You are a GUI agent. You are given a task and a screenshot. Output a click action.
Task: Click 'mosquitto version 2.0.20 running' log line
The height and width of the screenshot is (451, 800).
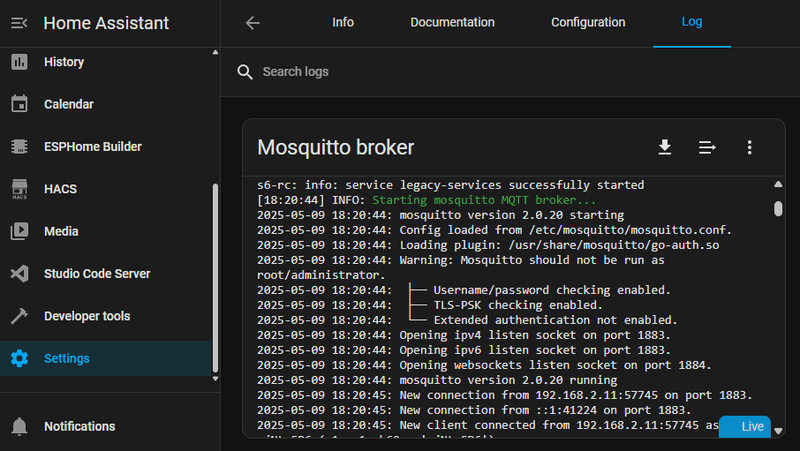[x=437, y=380]
